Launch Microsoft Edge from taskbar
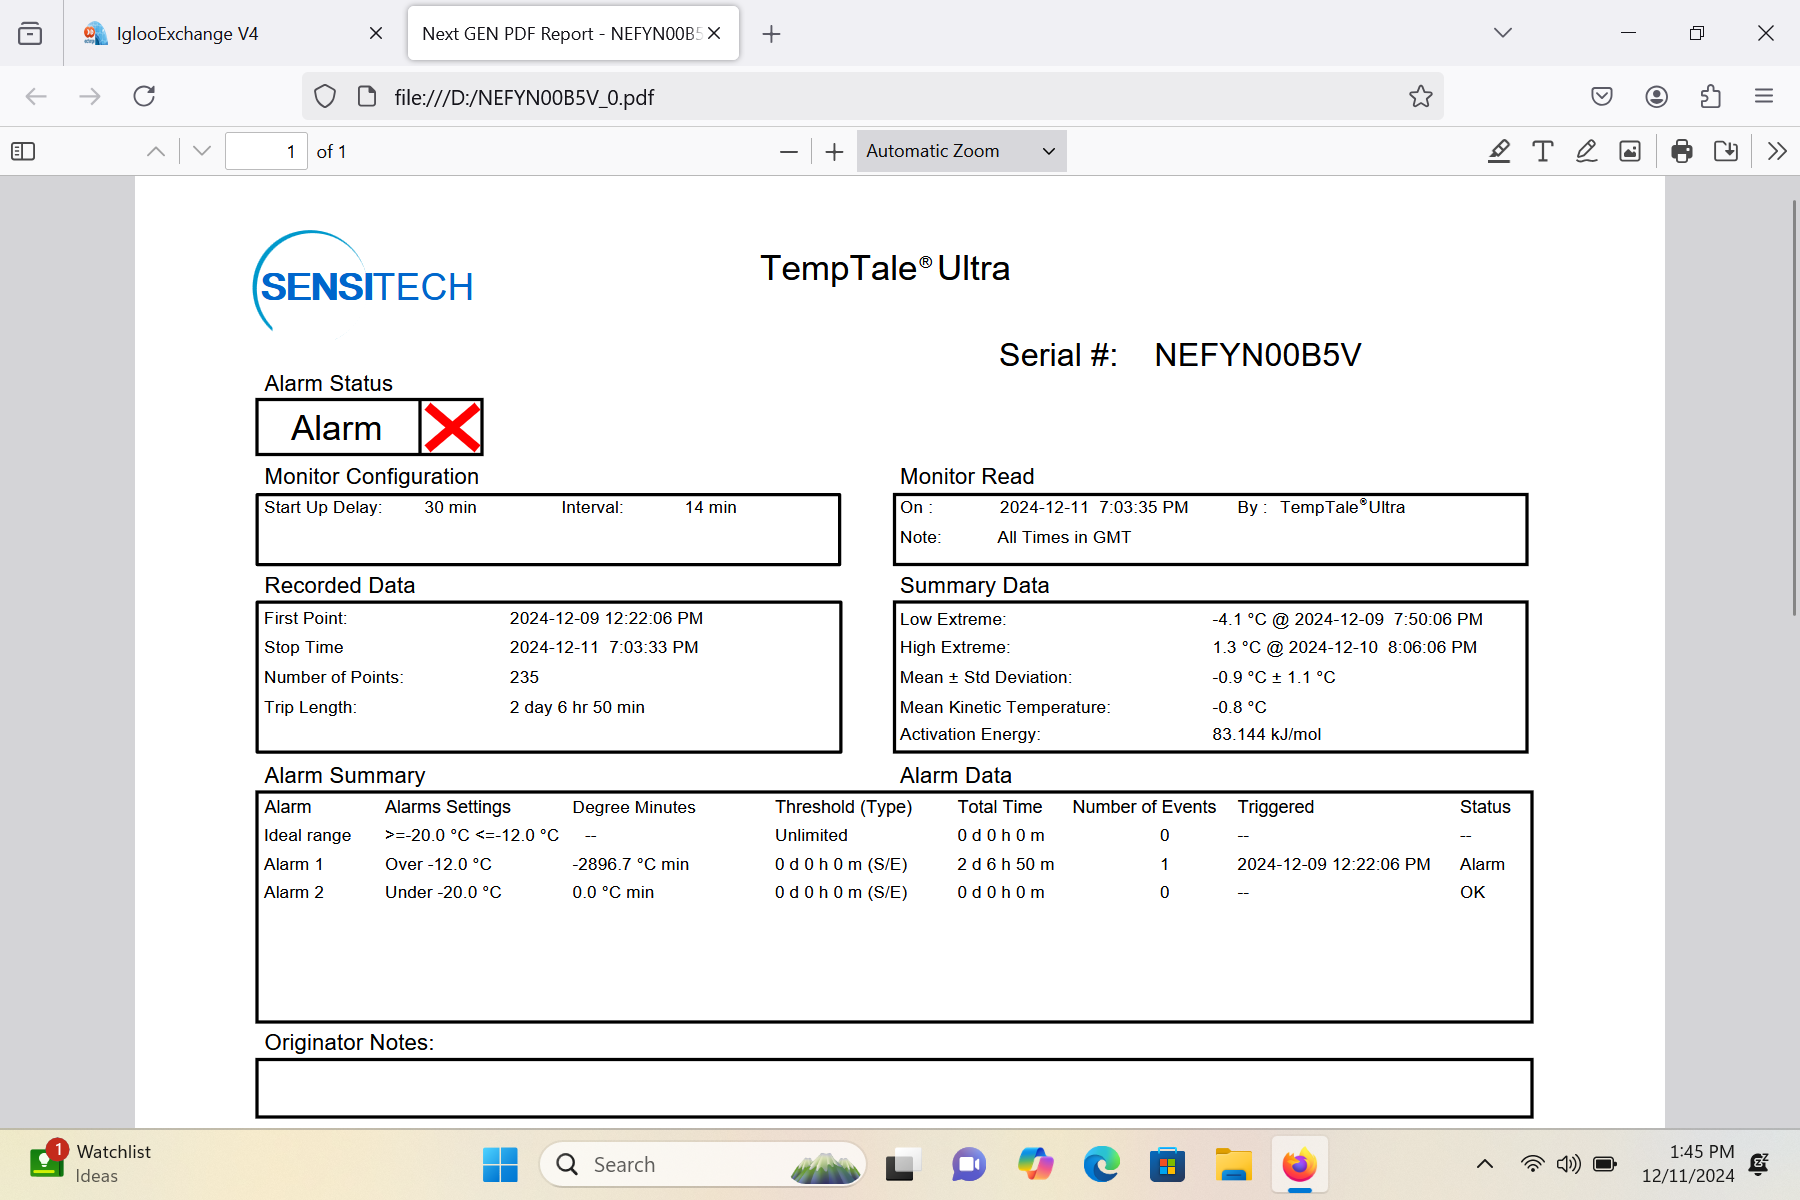 [x=1101, y=1164]
